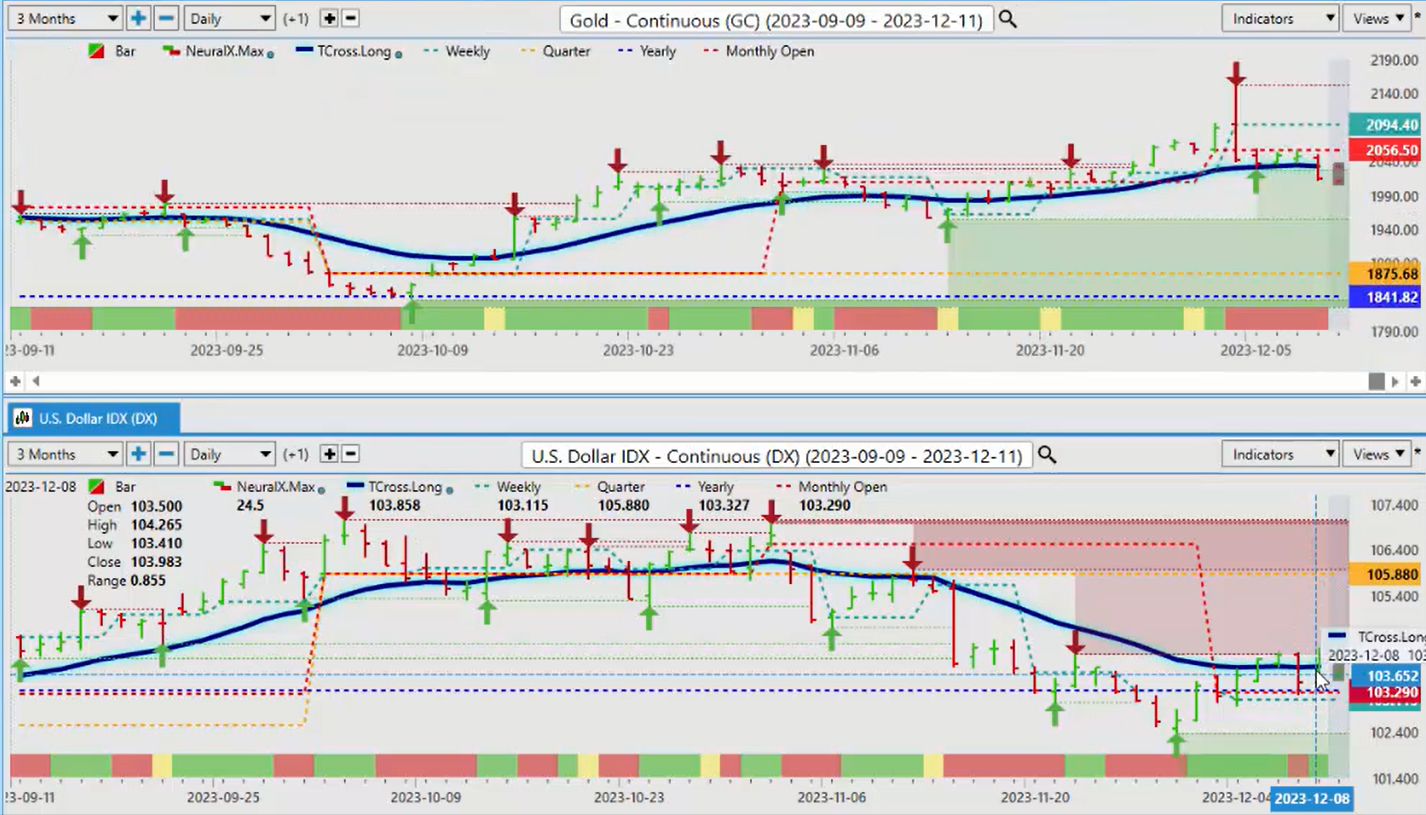The height and width of the screenshot is (815, 1426).
Task: Click the (+1) forecast label in Dollar toolbar
Action: tap(295, 455)
